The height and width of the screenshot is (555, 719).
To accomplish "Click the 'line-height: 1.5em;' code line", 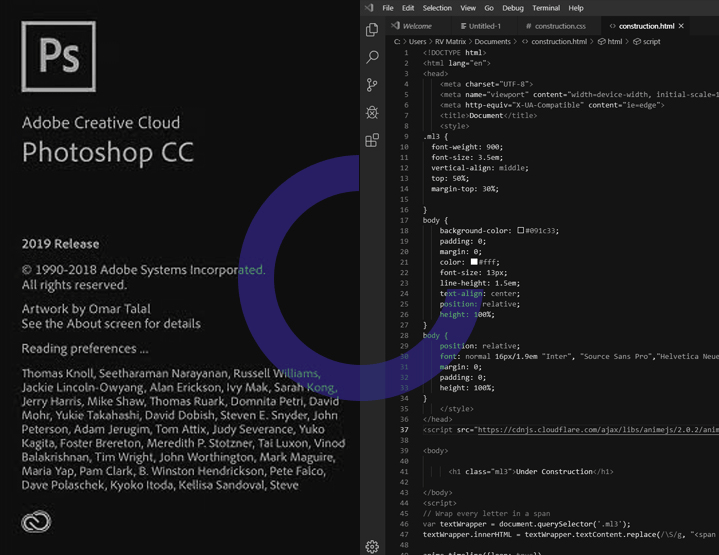I will click(x=480, y=283).
